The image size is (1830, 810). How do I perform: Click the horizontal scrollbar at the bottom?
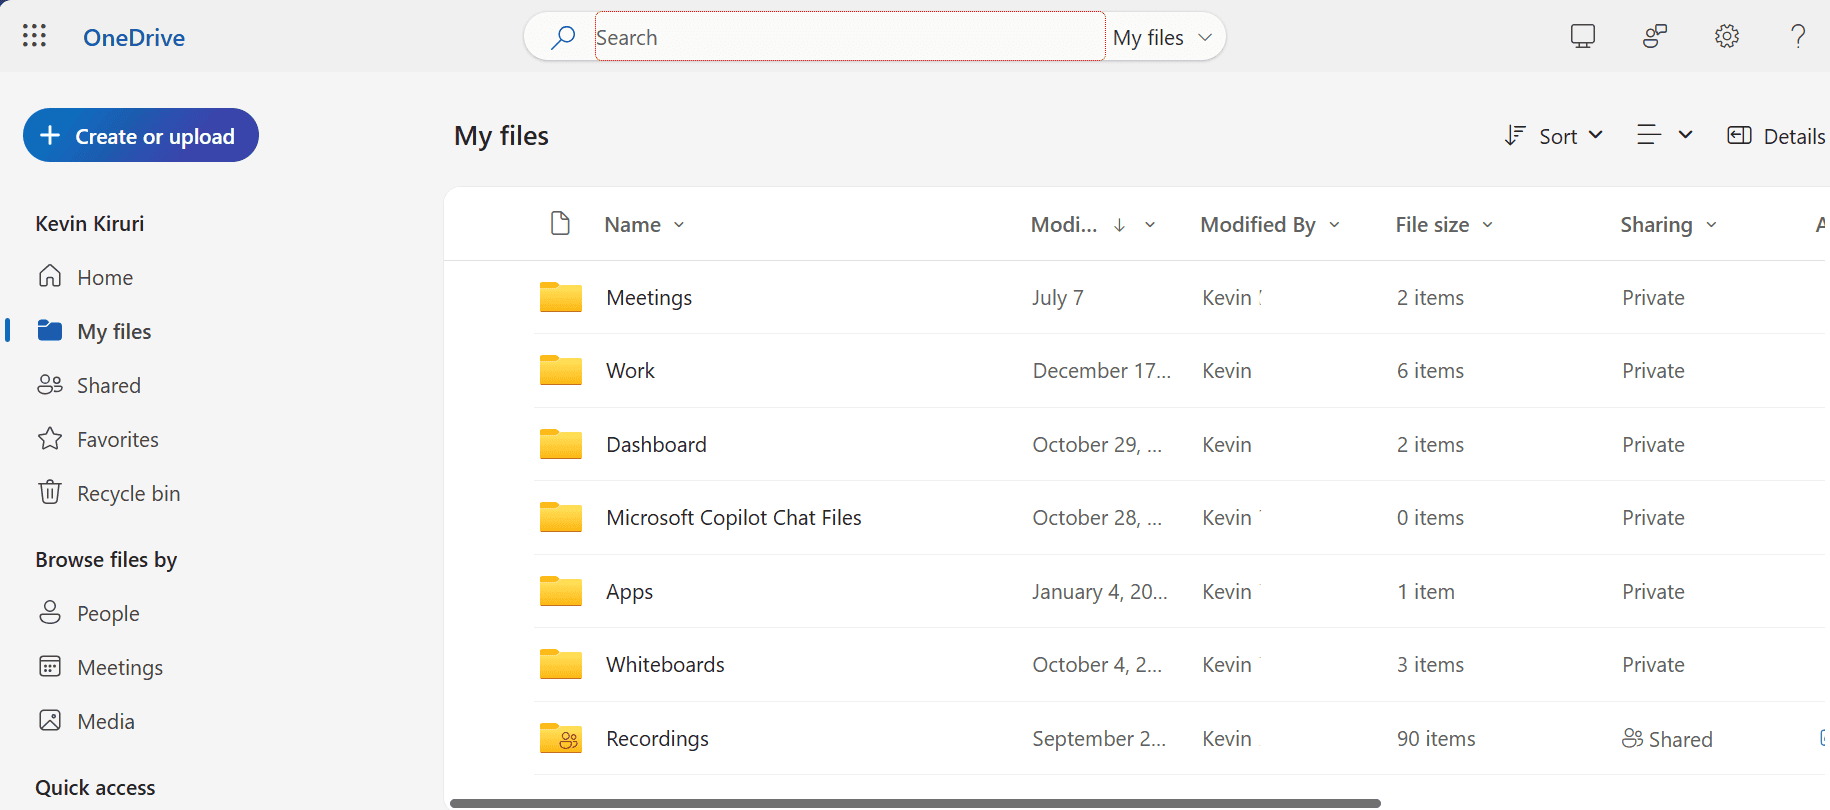[914, 803]
